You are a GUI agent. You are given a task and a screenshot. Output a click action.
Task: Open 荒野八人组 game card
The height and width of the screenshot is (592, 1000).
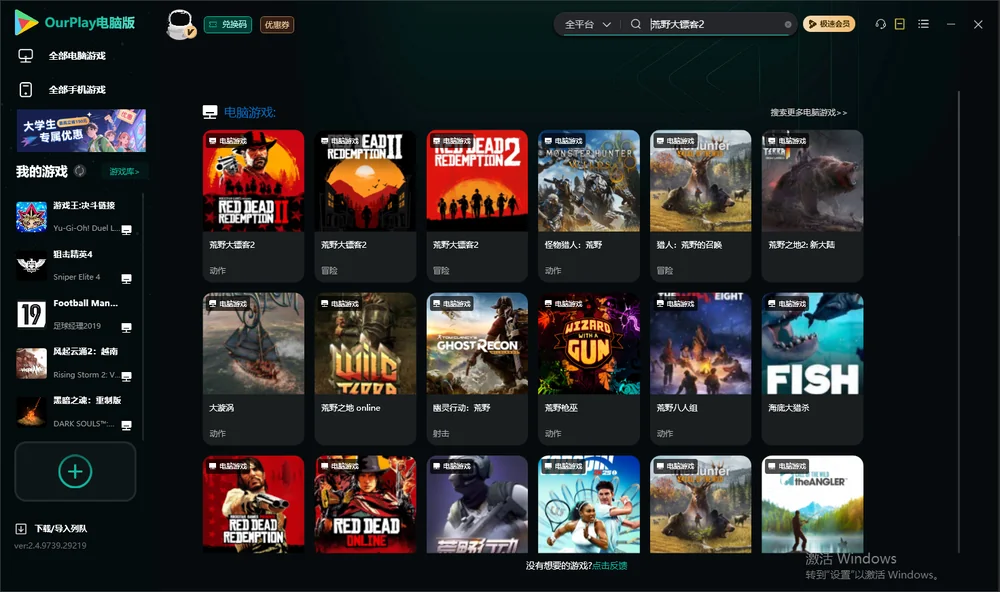[700, 368]
